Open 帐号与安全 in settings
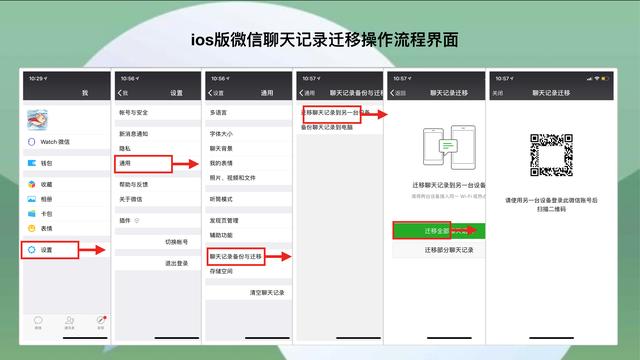This screenshot has width=640, height=360. 158,112
